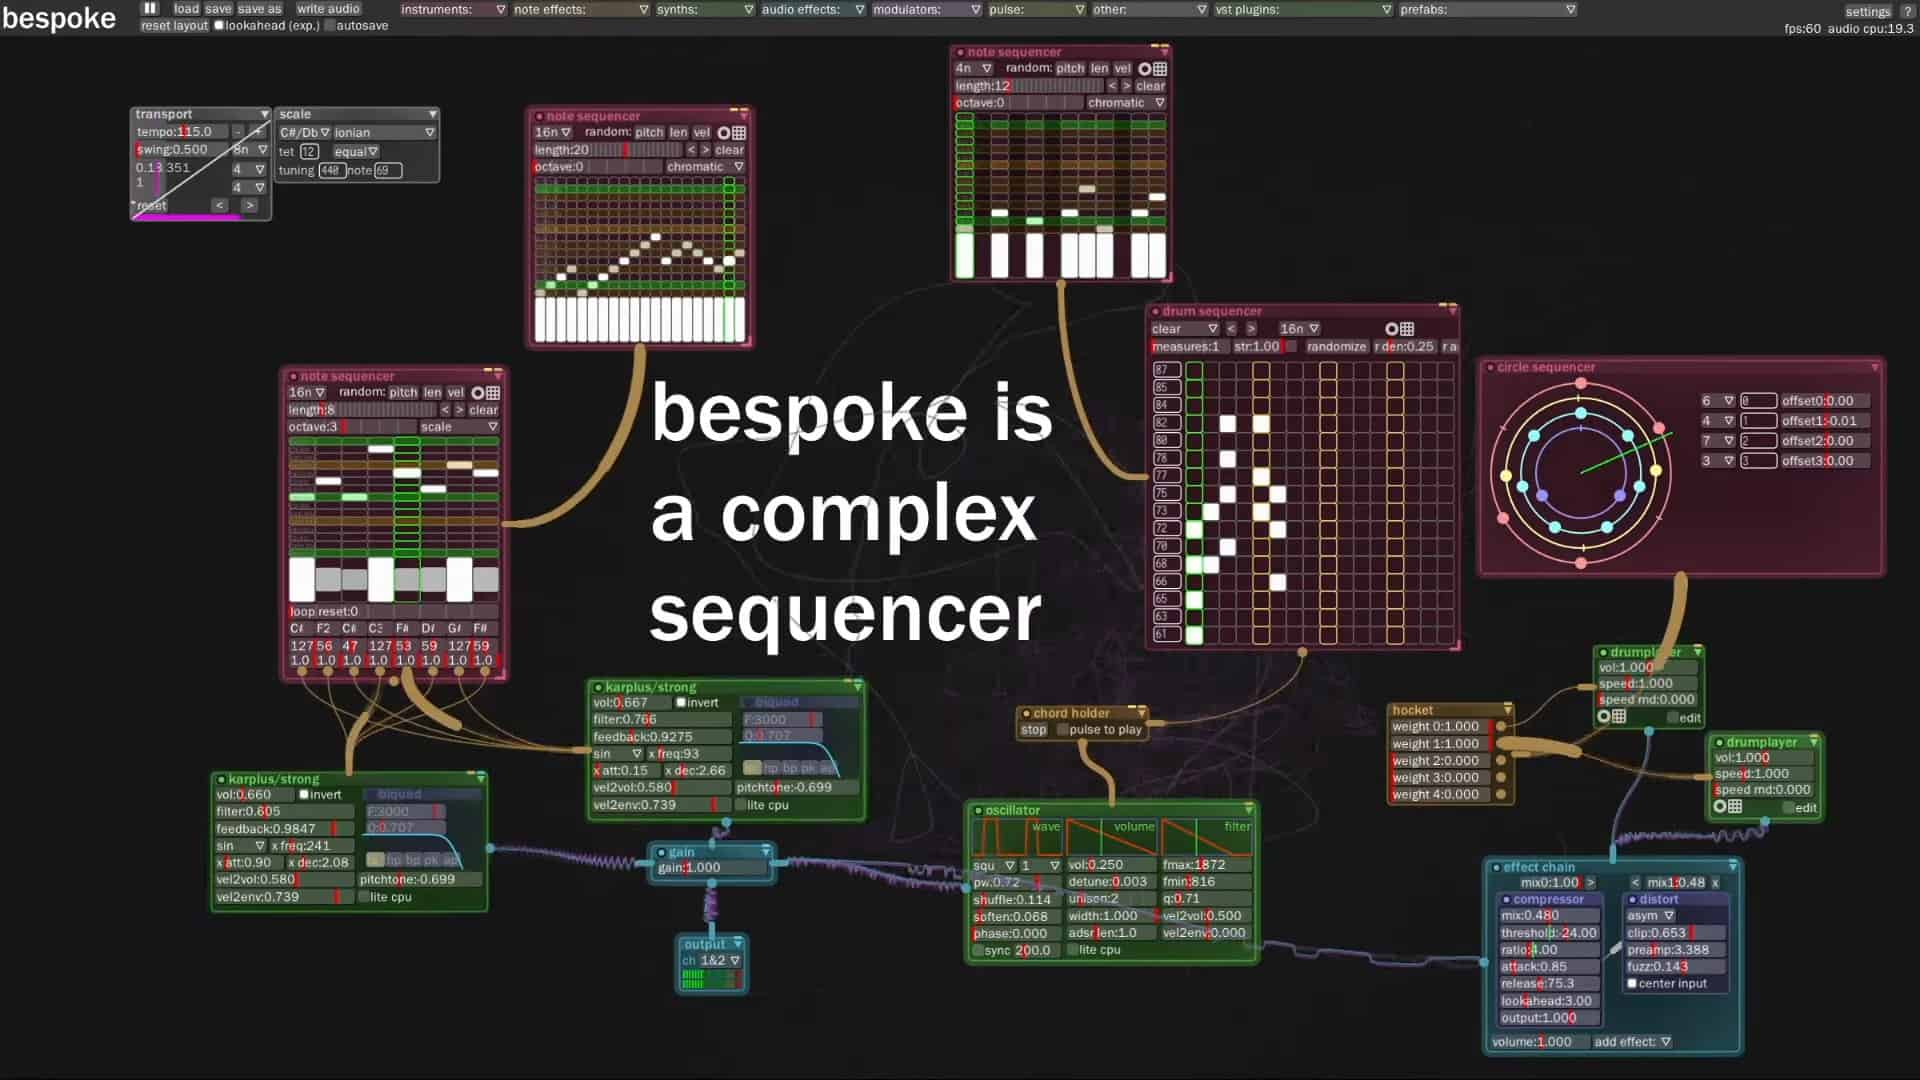Screen dimensions: 1920x1080
Task: Adjust the gain:1.000 slider
Action: coord(712,868)
